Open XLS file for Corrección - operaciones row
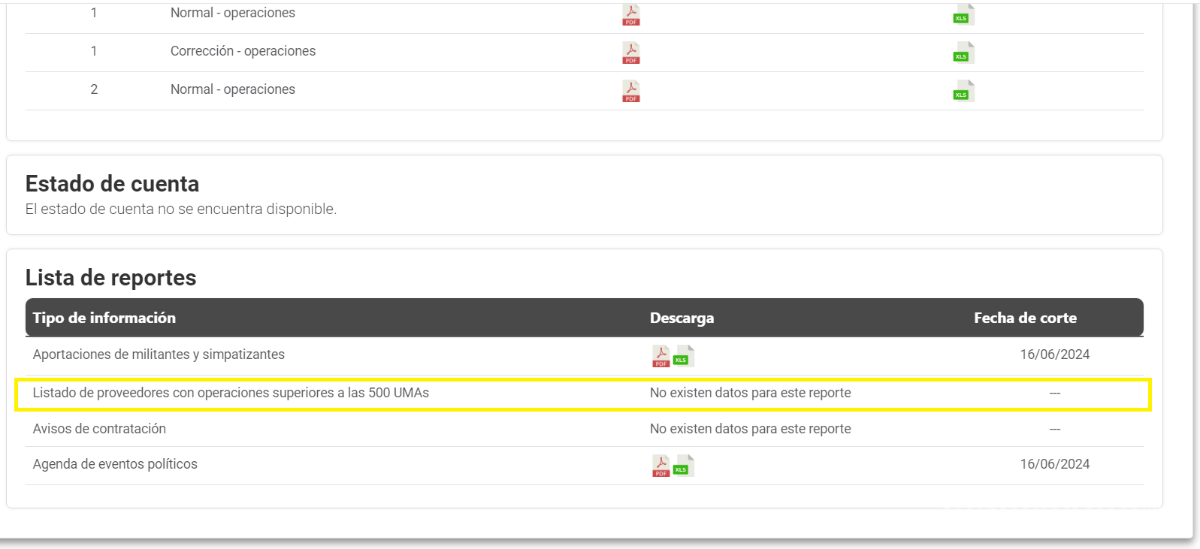The image size is (1200, 549). (963, 53)
